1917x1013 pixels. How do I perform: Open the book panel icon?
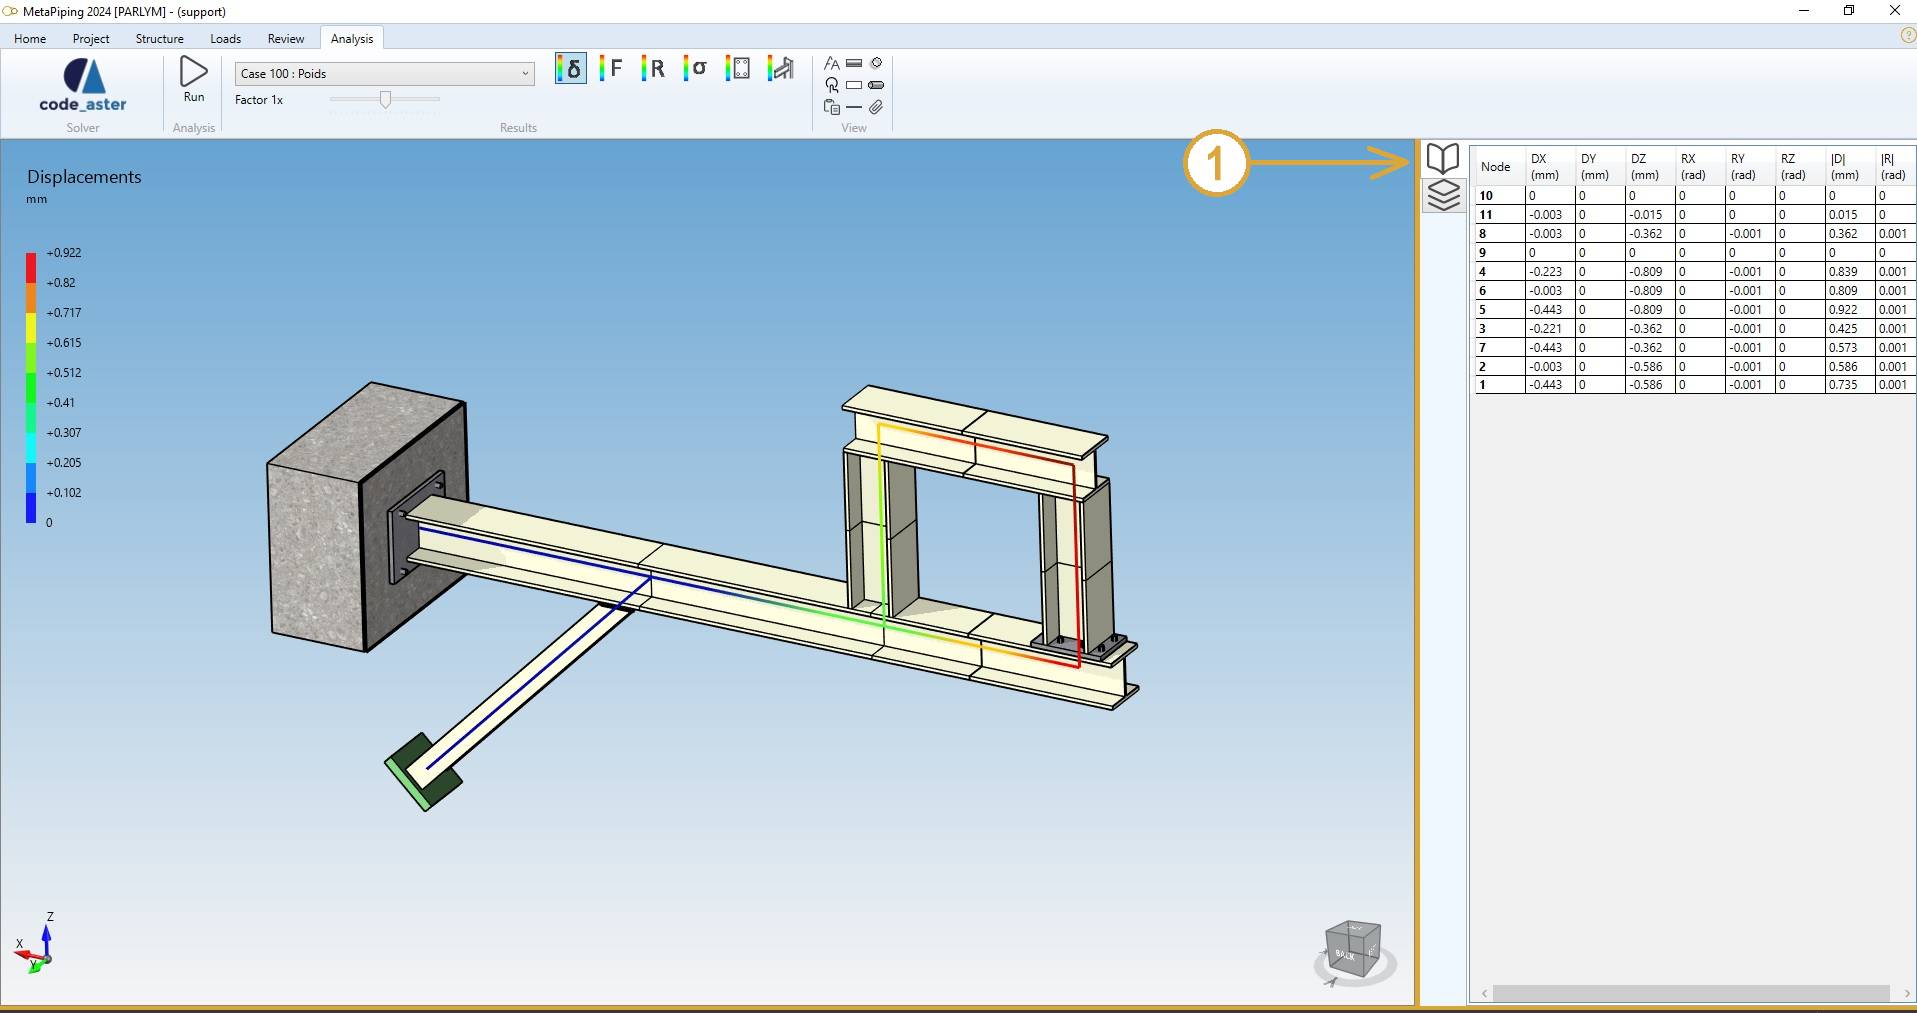point(1443,158)
